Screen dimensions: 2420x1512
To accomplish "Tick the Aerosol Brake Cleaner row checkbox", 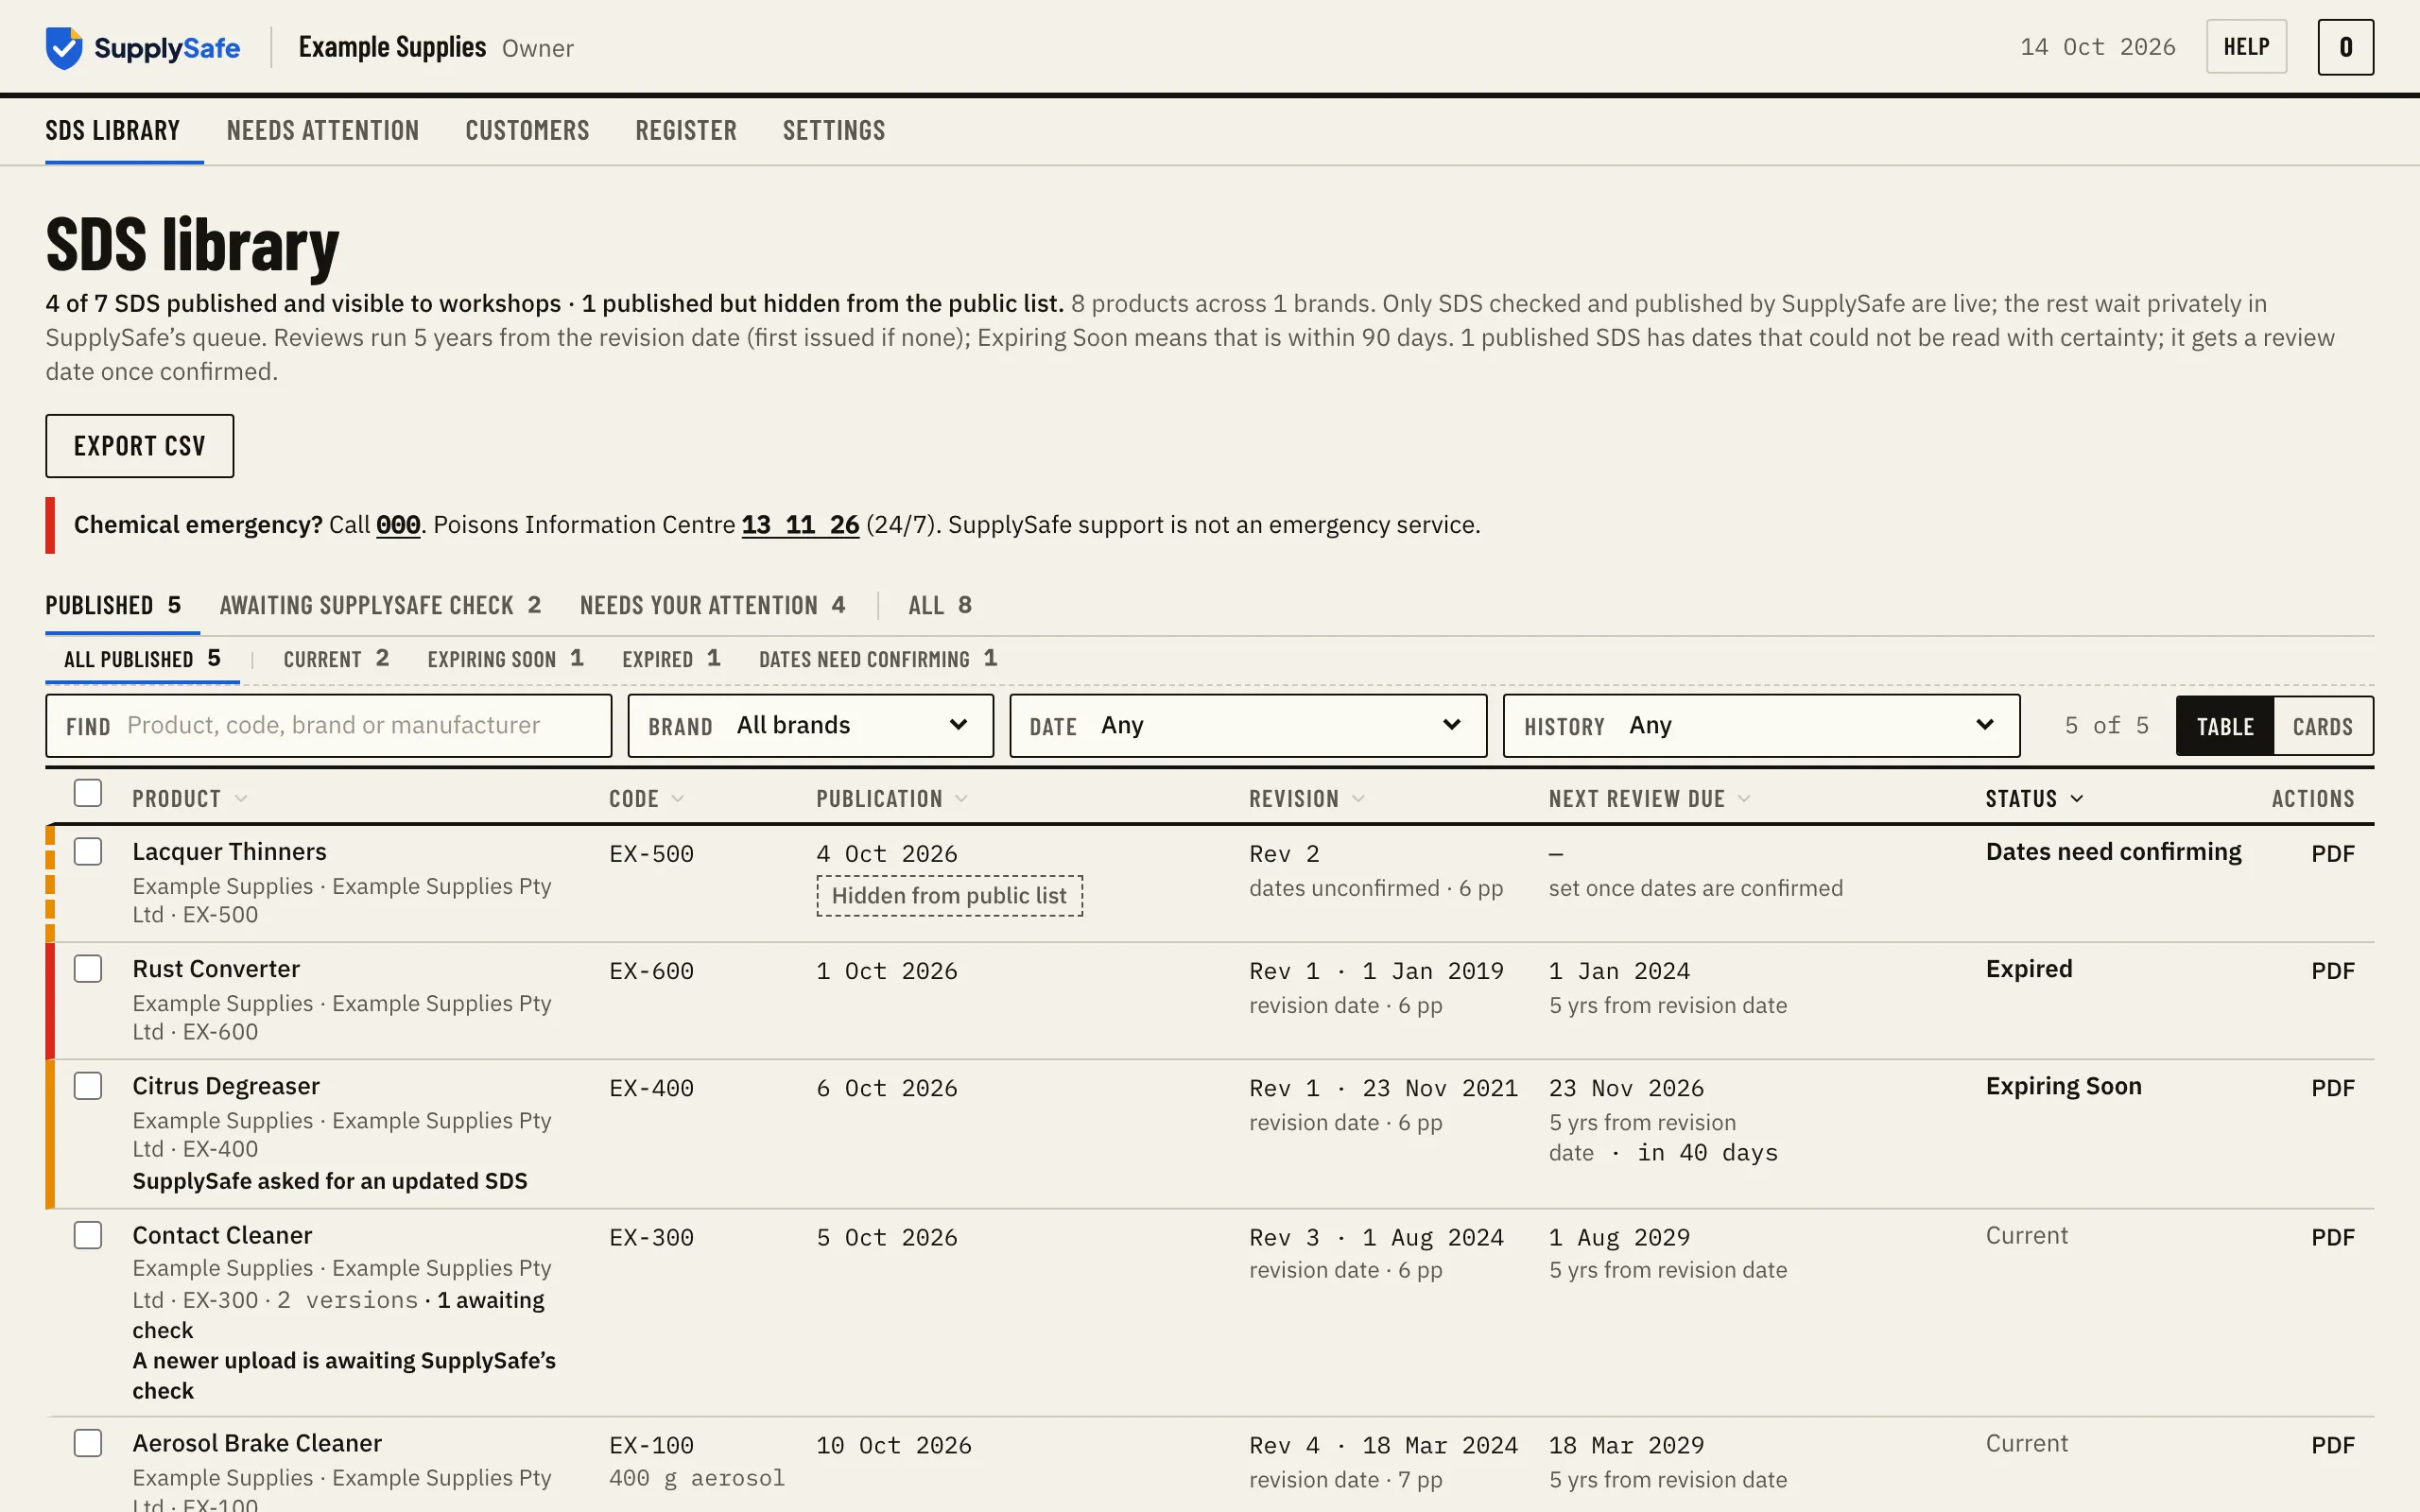I will (x=88, y=1443).
